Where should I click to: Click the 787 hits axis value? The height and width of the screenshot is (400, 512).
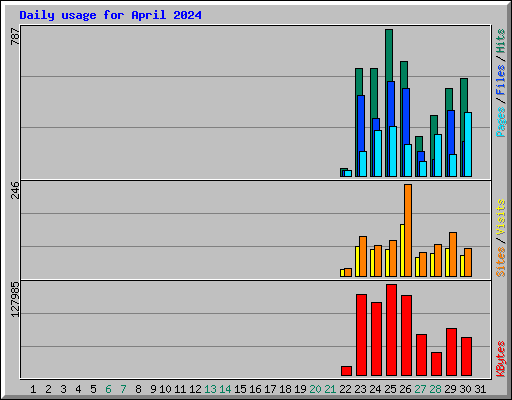click(15, 36)
